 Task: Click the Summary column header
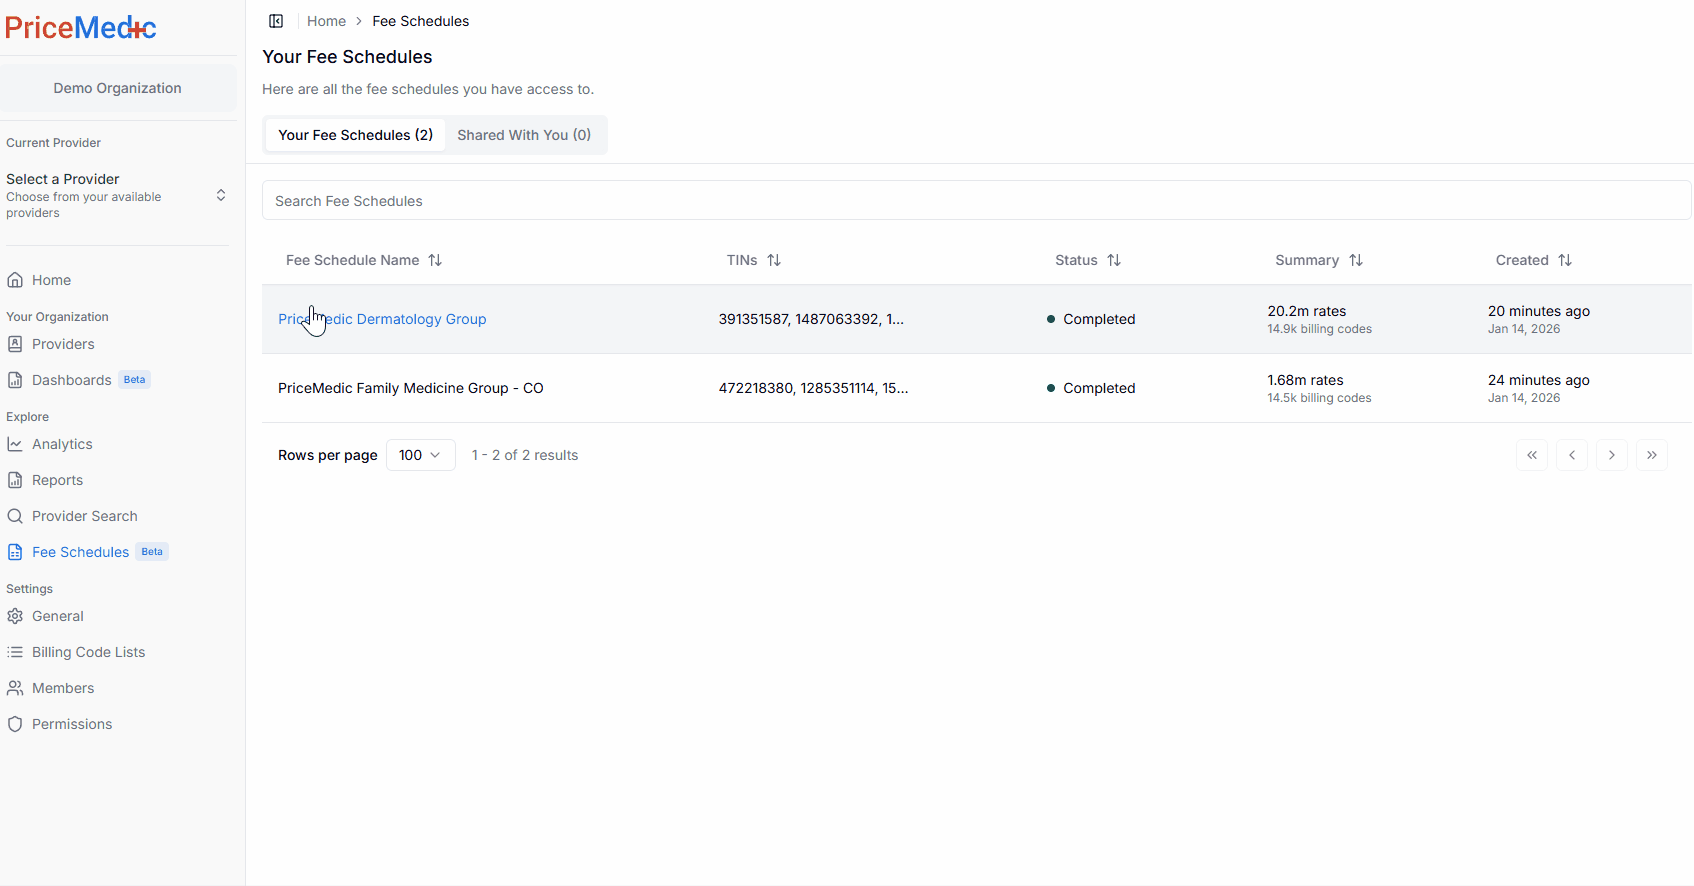coord(1319,260)
